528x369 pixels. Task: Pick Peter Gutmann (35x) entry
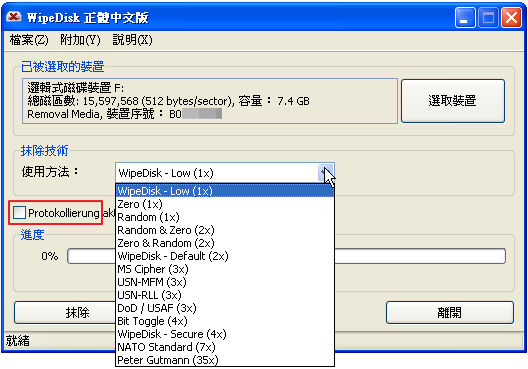225,360
